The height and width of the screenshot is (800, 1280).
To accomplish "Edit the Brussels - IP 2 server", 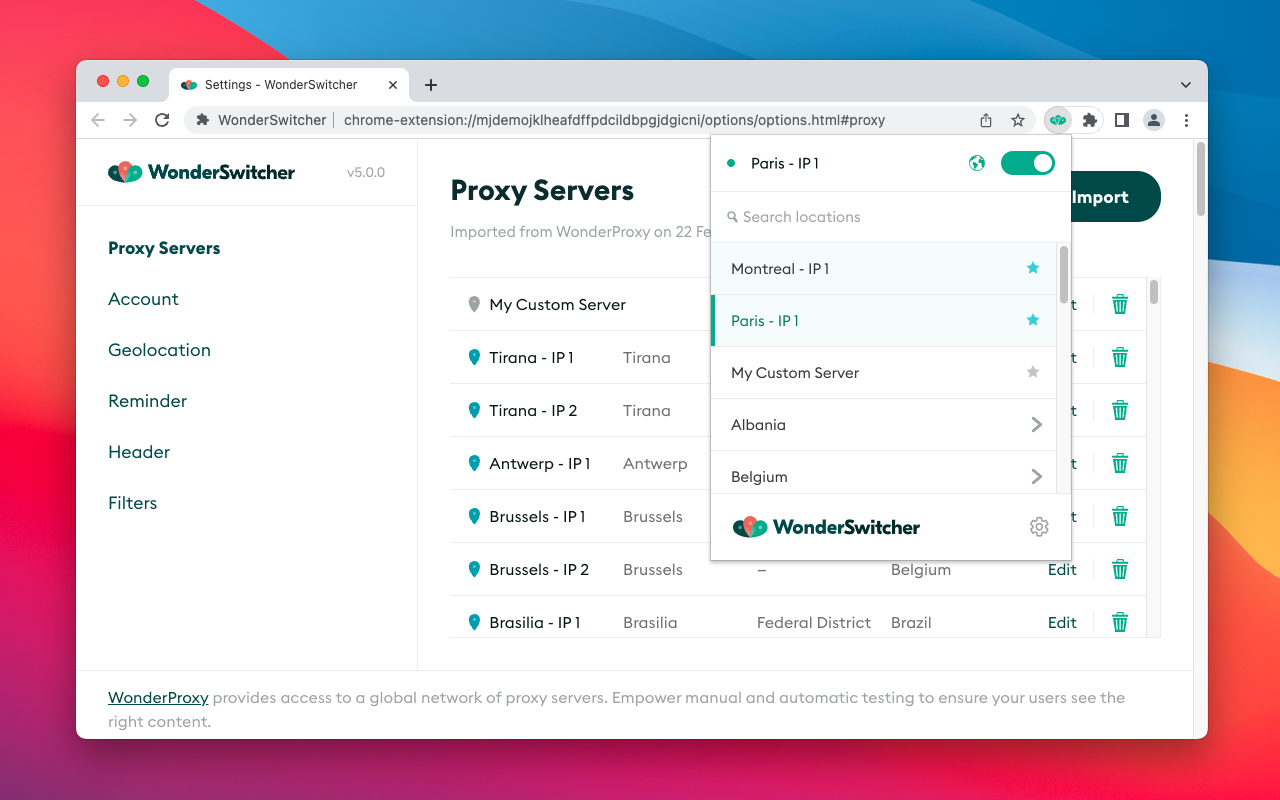I will coord(1062,569).
